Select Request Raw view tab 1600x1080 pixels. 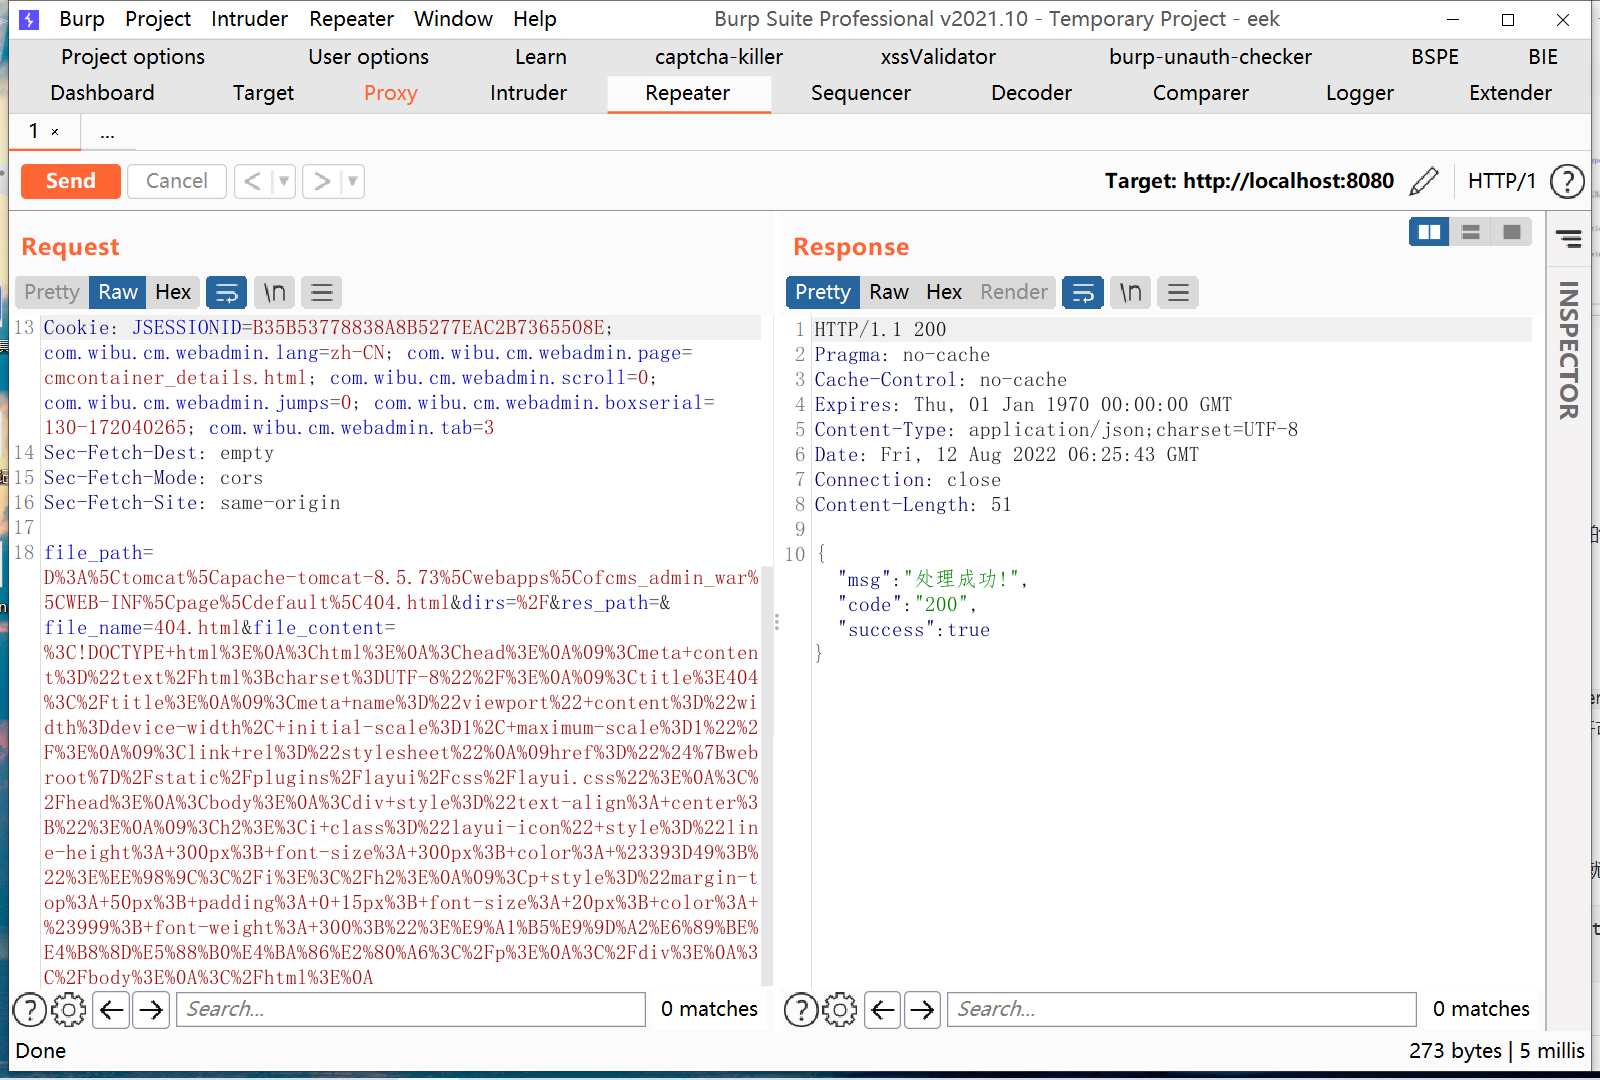(x=118, y=292)
